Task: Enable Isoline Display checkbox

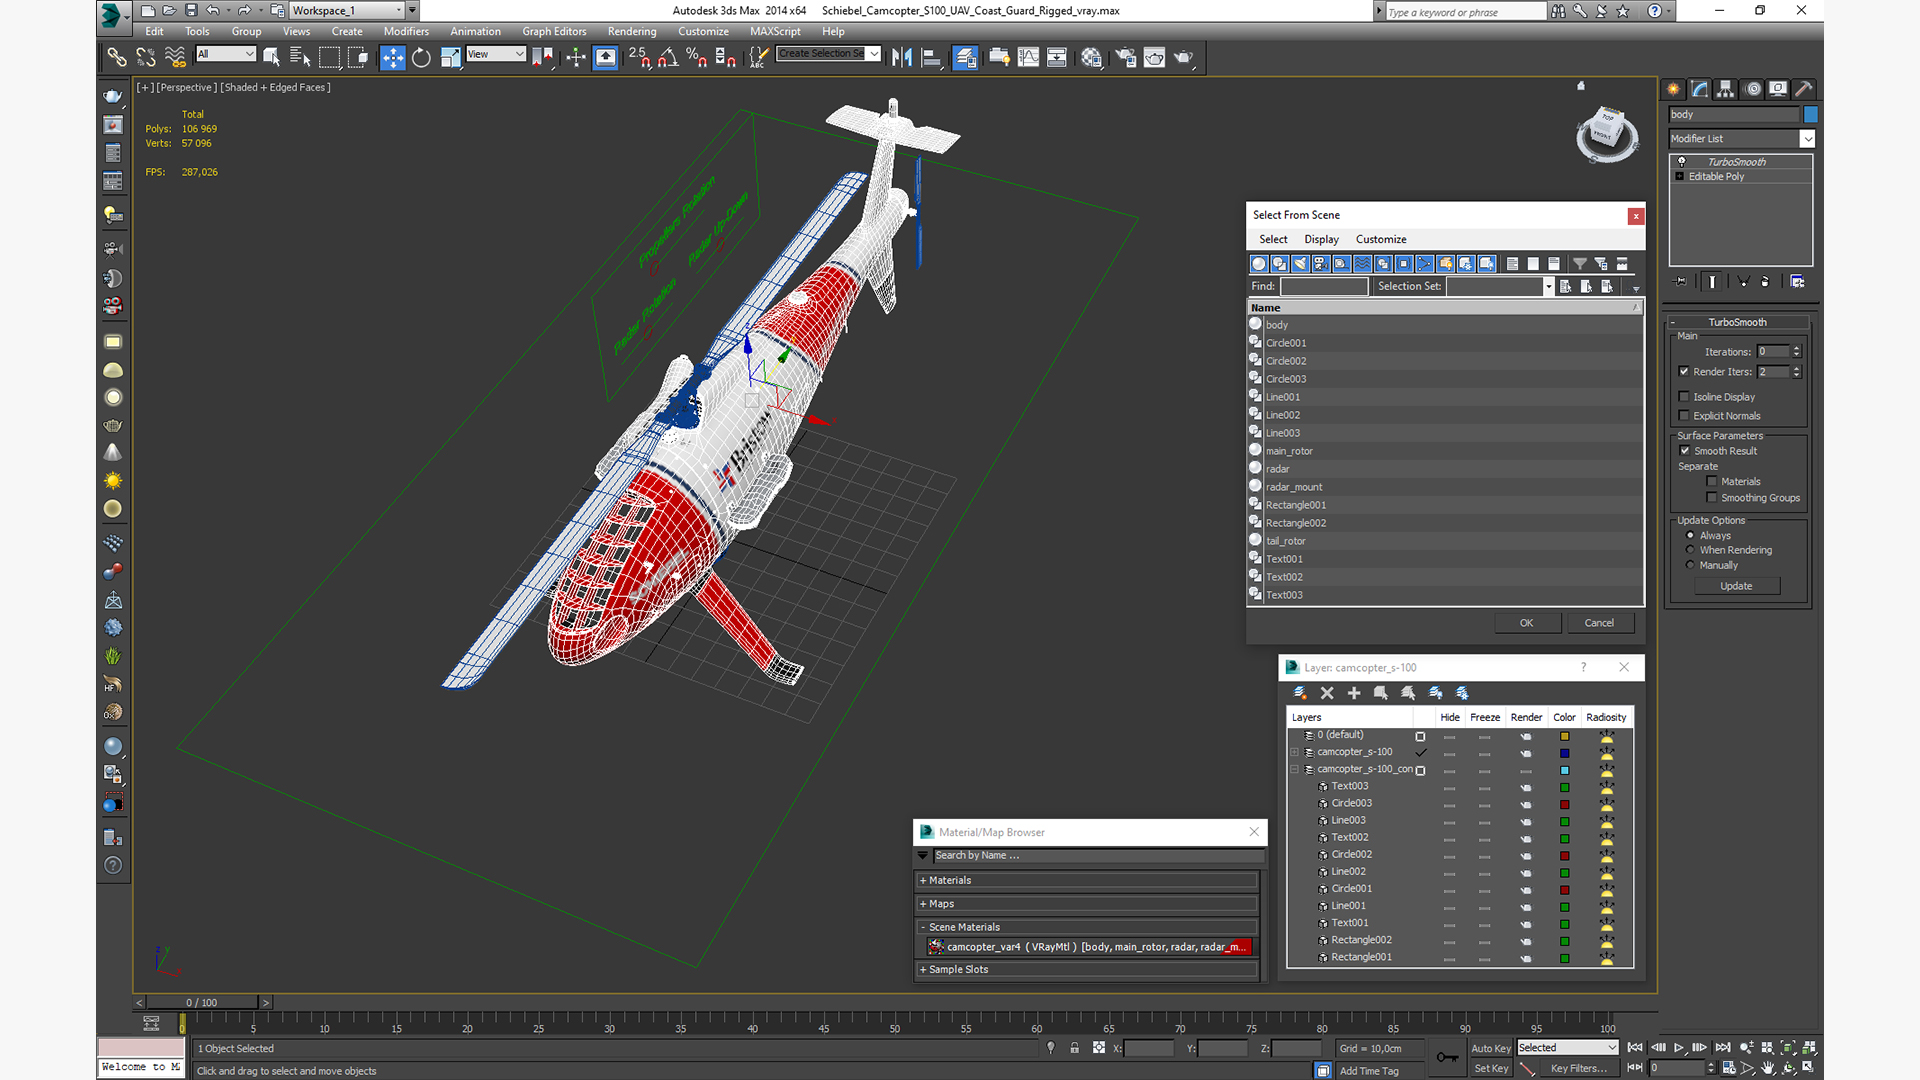Action: pos(1684,397)
